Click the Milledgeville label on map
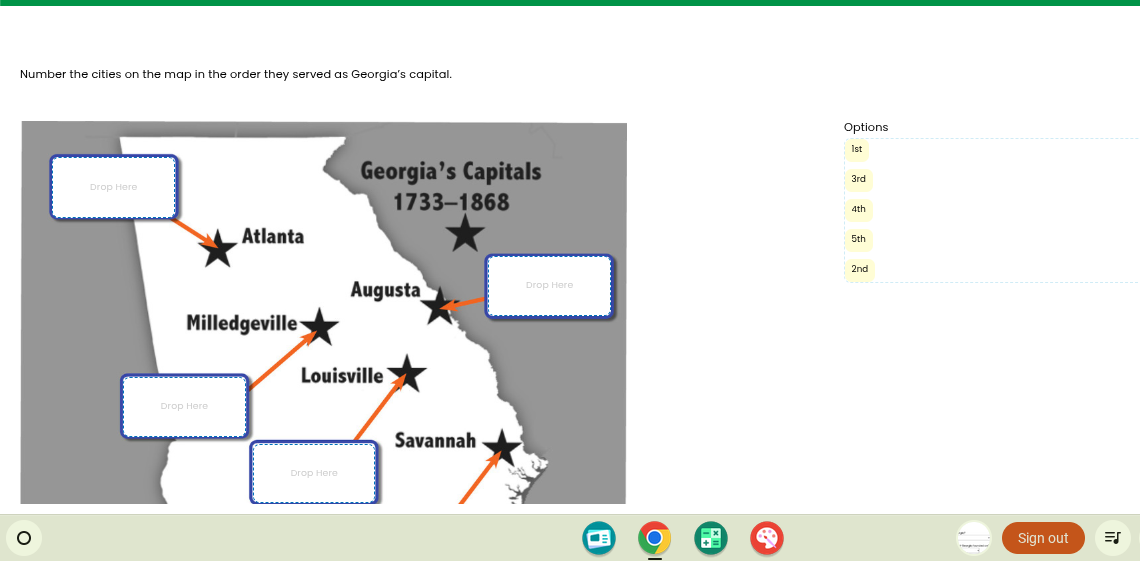 coord(241,323)
